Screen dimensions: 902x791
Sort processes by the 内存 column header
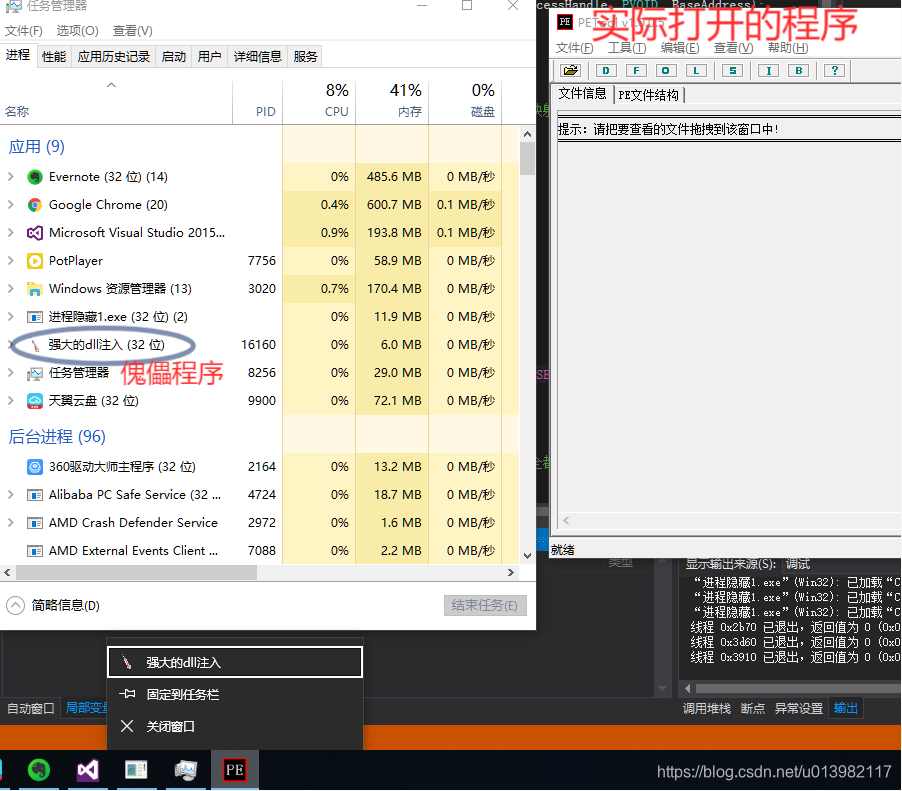click(392, 102)
